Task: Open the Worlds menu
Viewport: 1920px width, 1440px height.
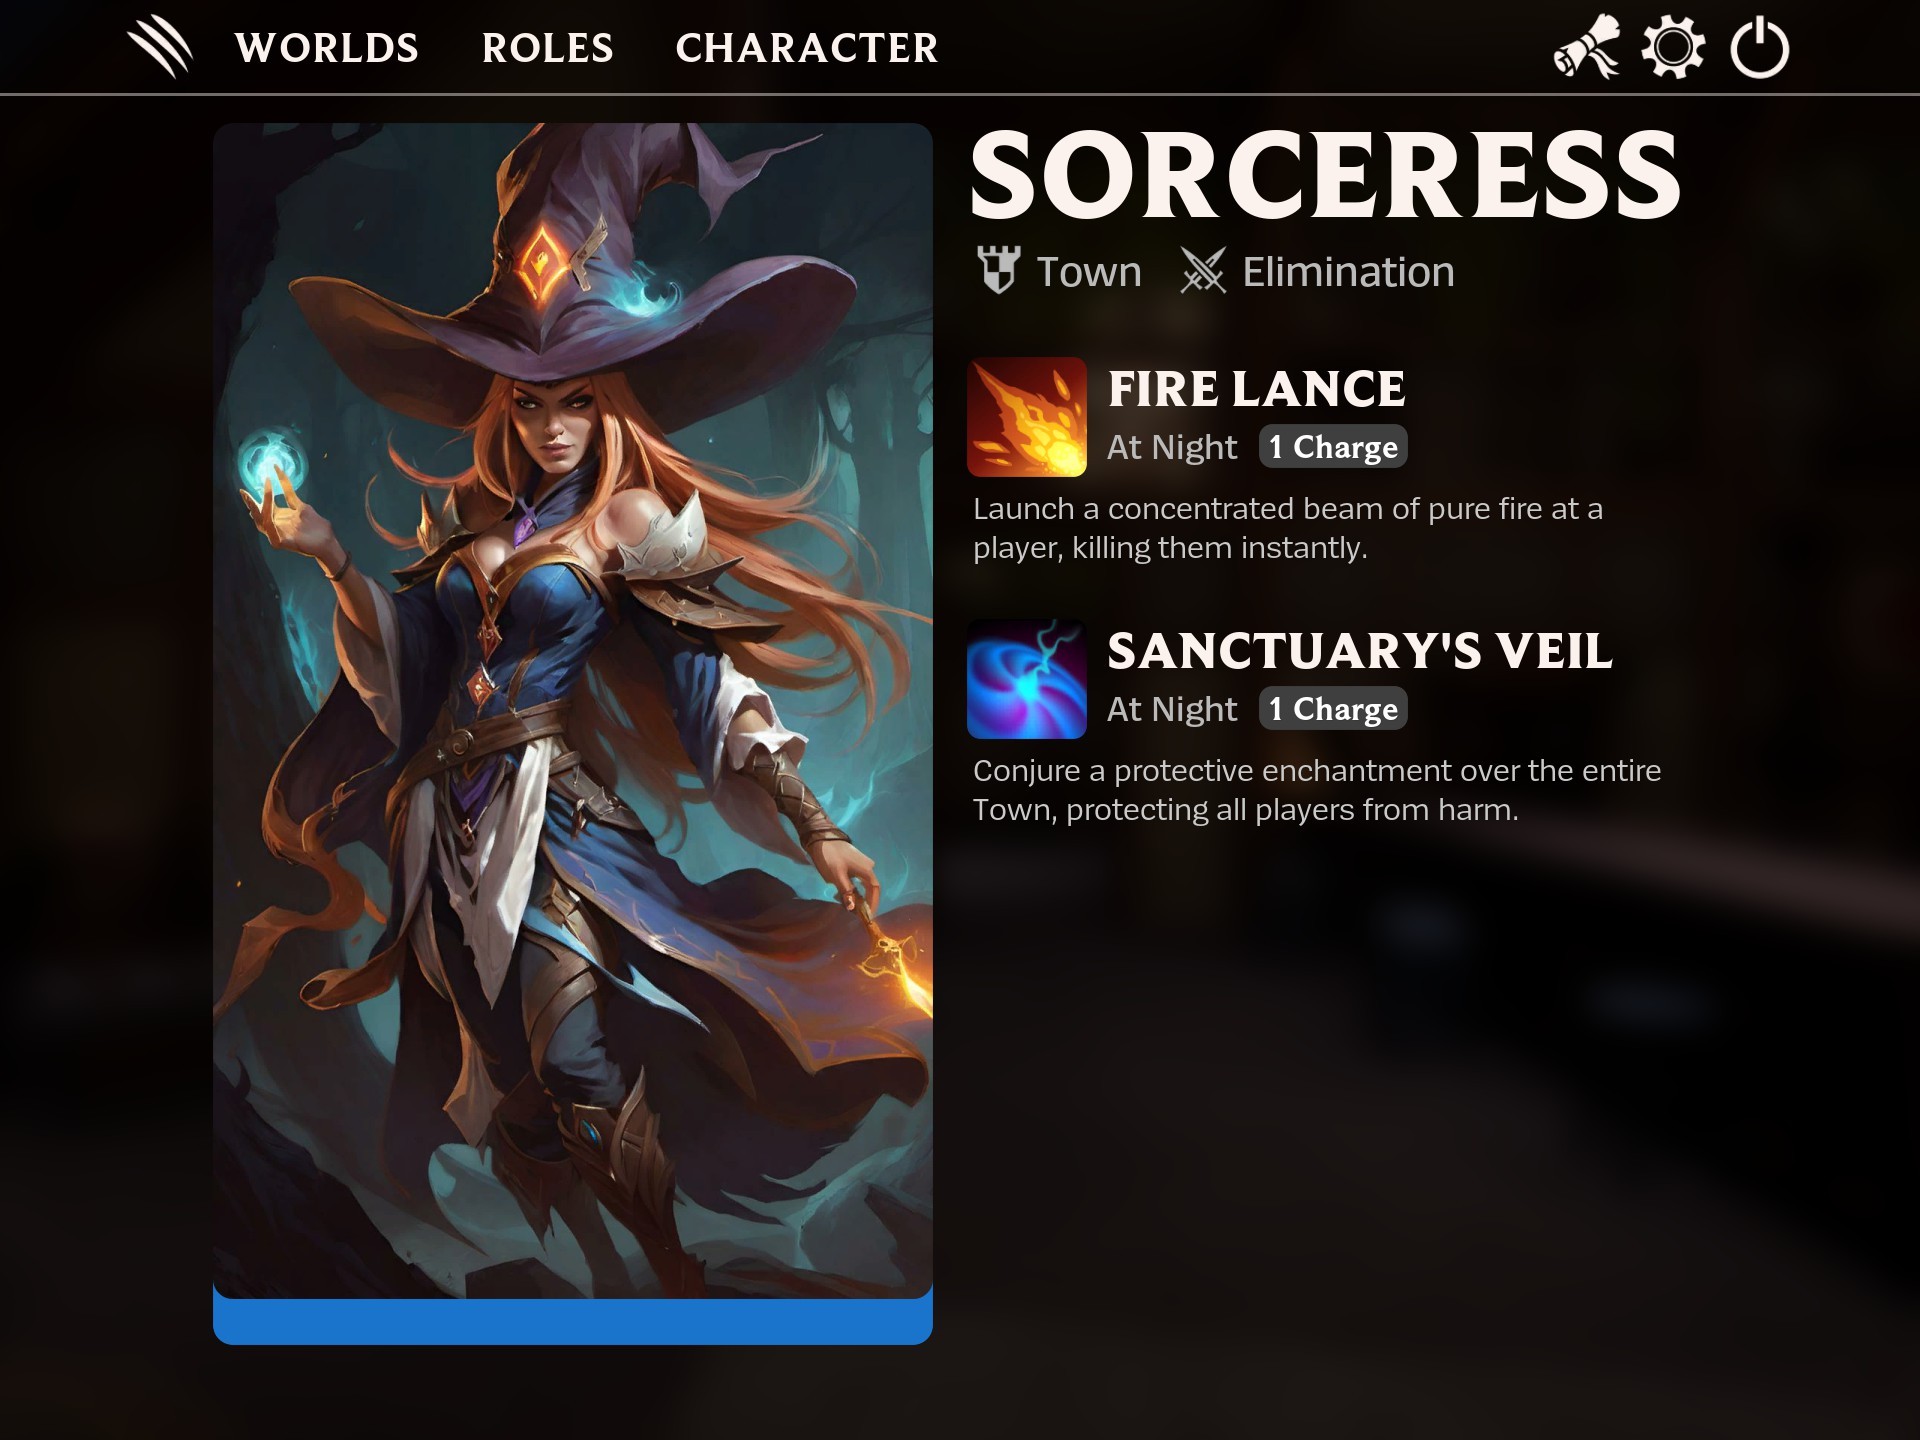Action: pos(327,48)
